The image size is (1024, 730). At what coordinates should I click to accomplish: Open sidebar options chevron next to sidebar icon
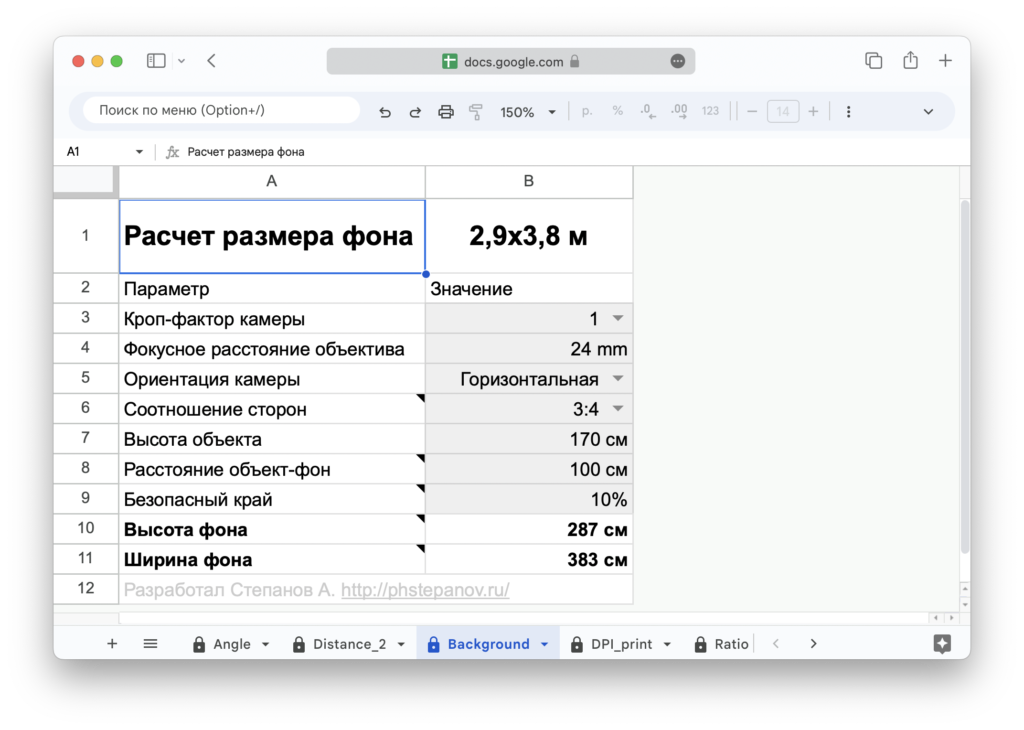tap(182, 61)
